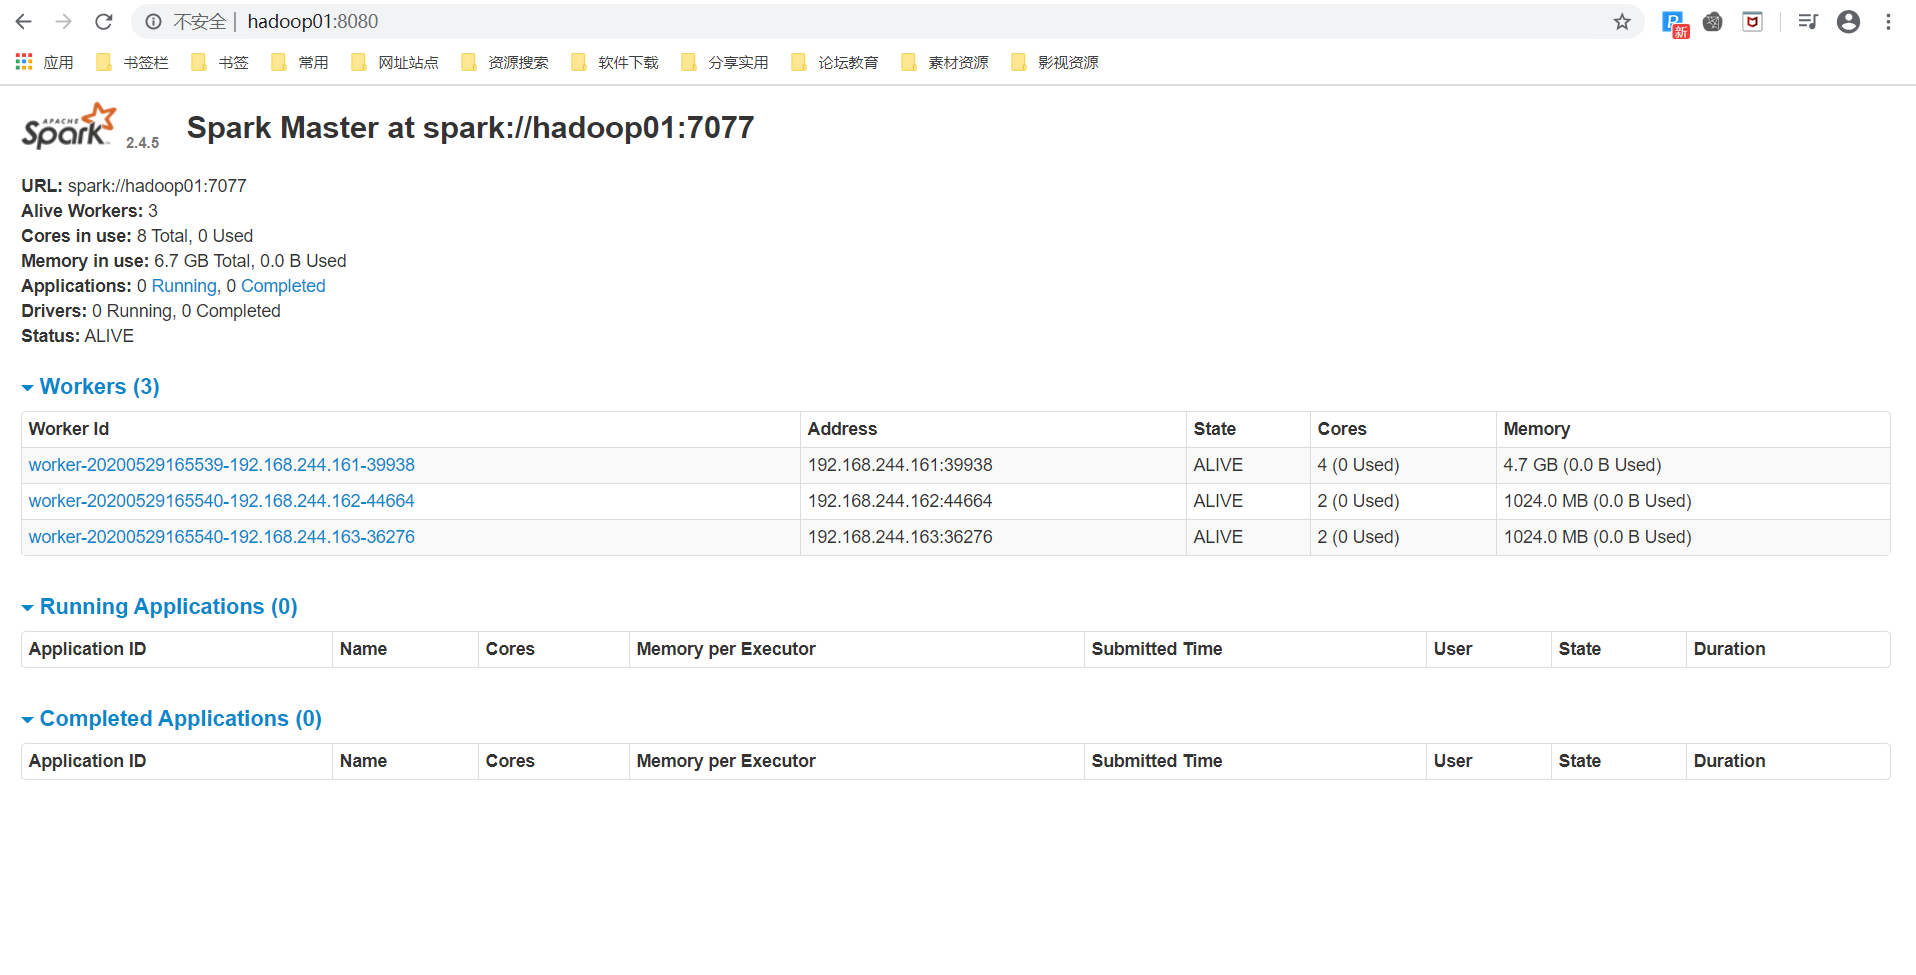Select address 192.168.244.162:44664 cell
Screen dimensions: 1916x975
click(x=993, y=501)
